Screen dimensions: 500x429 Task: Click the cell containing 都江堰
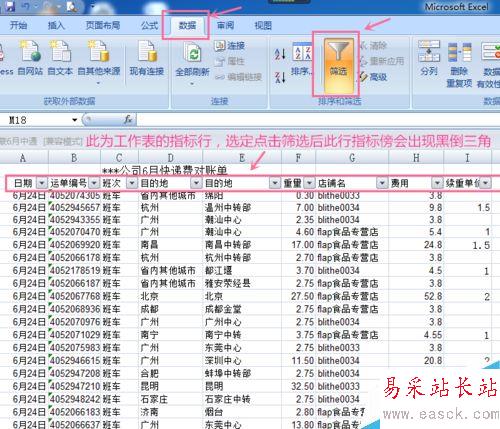tap(243, 271)
